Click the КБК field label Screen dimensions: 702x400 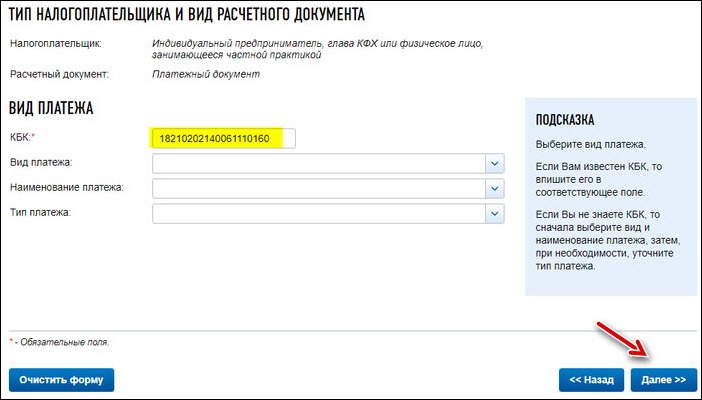pos(22,138)
